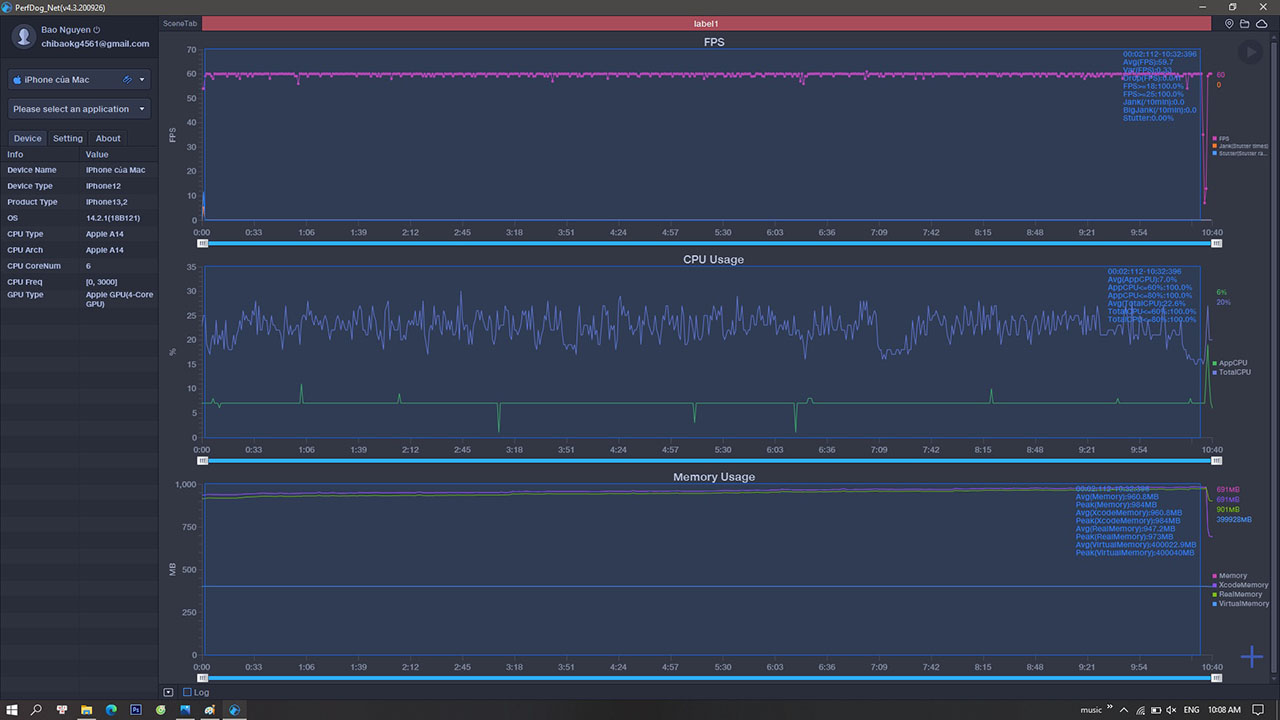Viewport: 1280px width, 720px height.
Task: Select the OS value 14.2.1(18B121)
Action: pyautogui.click(x=113, y=218)
